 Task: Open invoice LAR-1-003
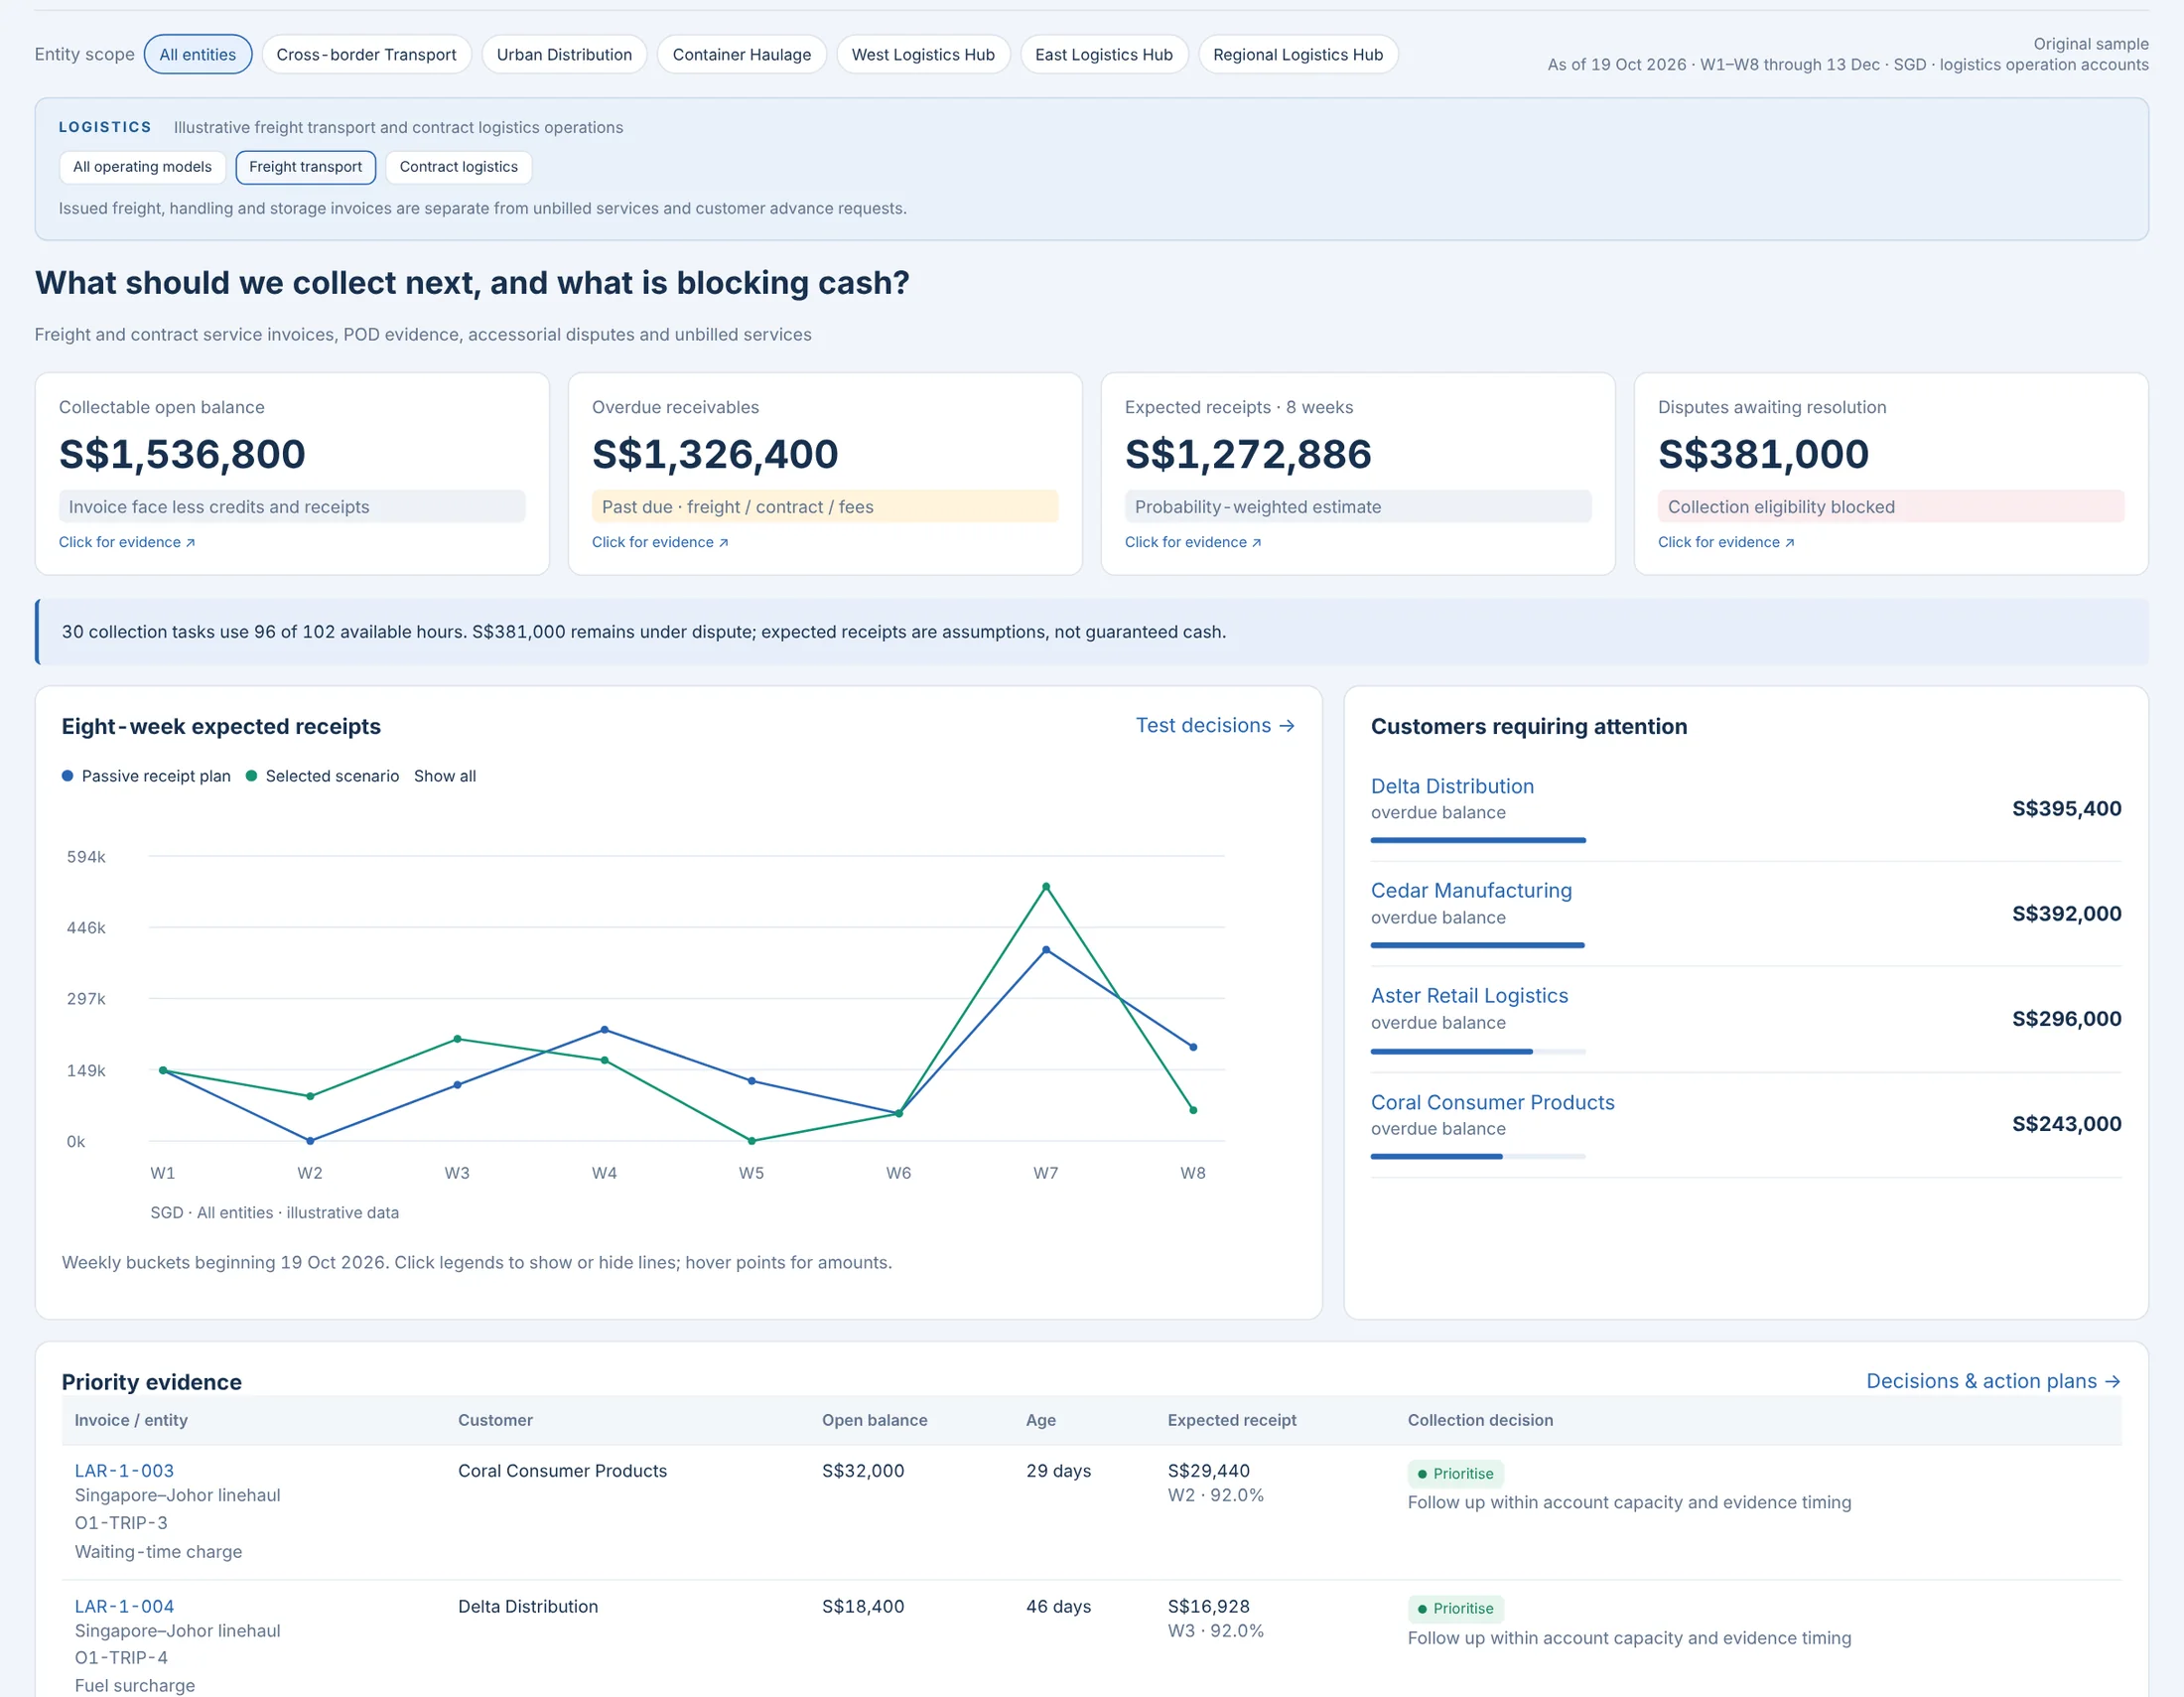coord(124,1471)
